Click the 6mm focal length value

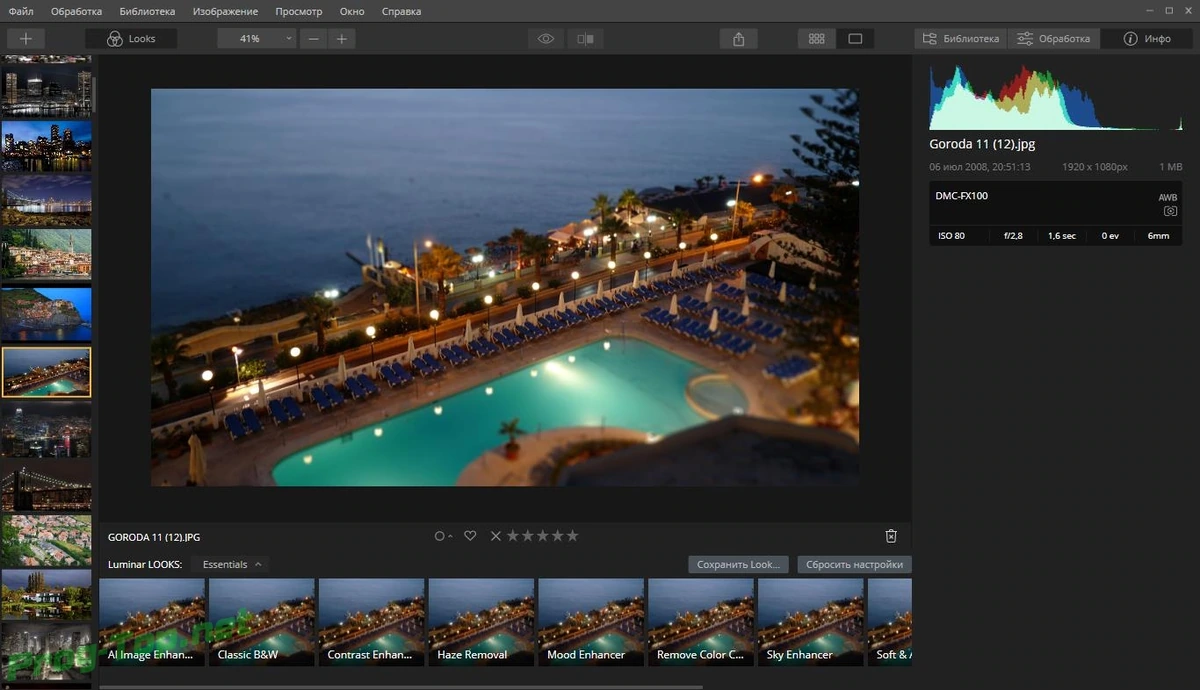(x=1159, y=236)
